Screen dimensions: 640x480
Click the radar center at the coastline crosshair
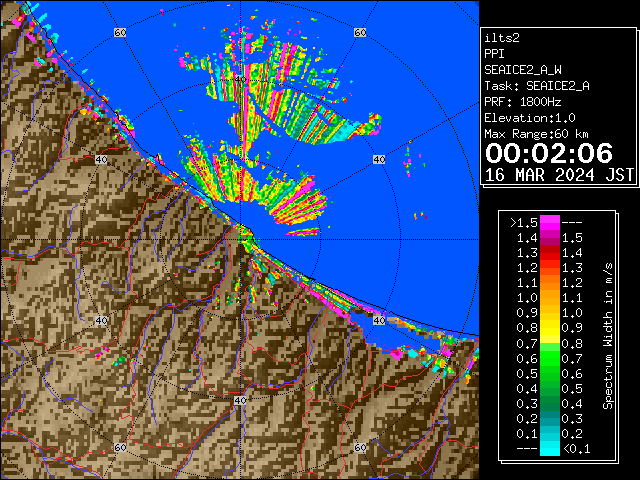pyautogui.click(x=240, y=240)
